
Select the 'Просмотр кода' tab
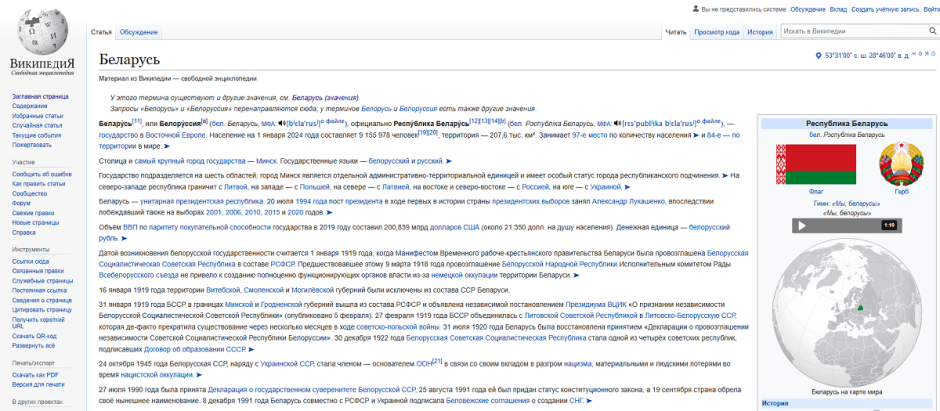(716, 32)
